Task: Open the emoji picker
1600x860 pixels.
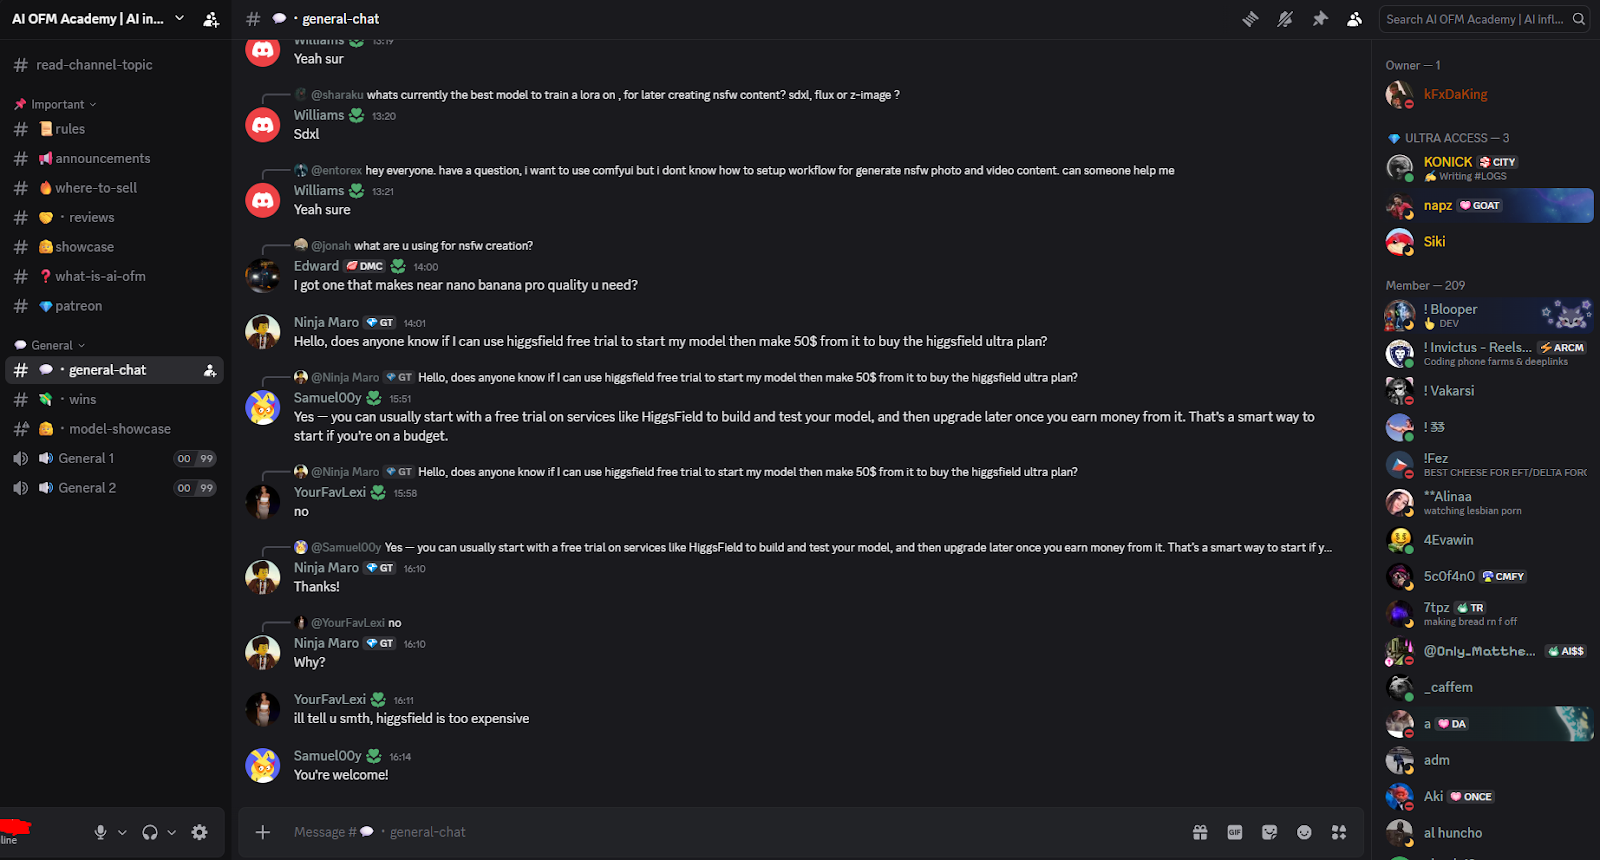Action: pos(1304,832)
